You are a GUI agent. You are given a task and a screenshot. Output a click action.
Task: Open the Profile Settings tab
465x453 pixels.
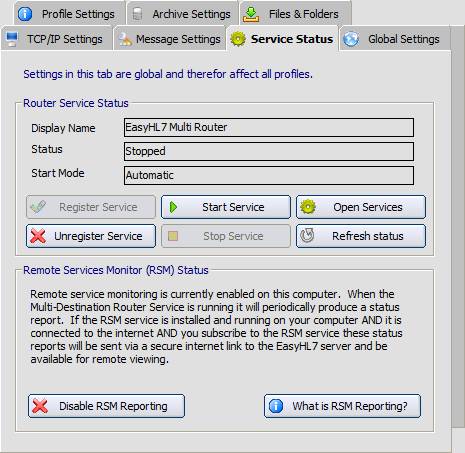coord(70,14)
